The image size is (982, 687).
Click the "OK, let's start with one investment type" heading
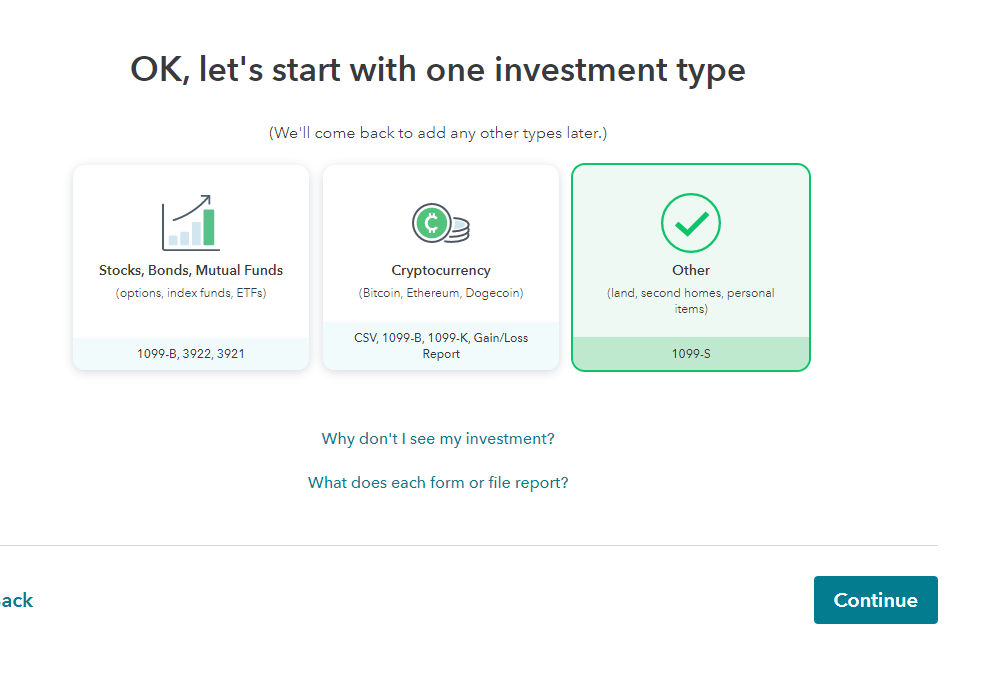[x=438, y=70]
